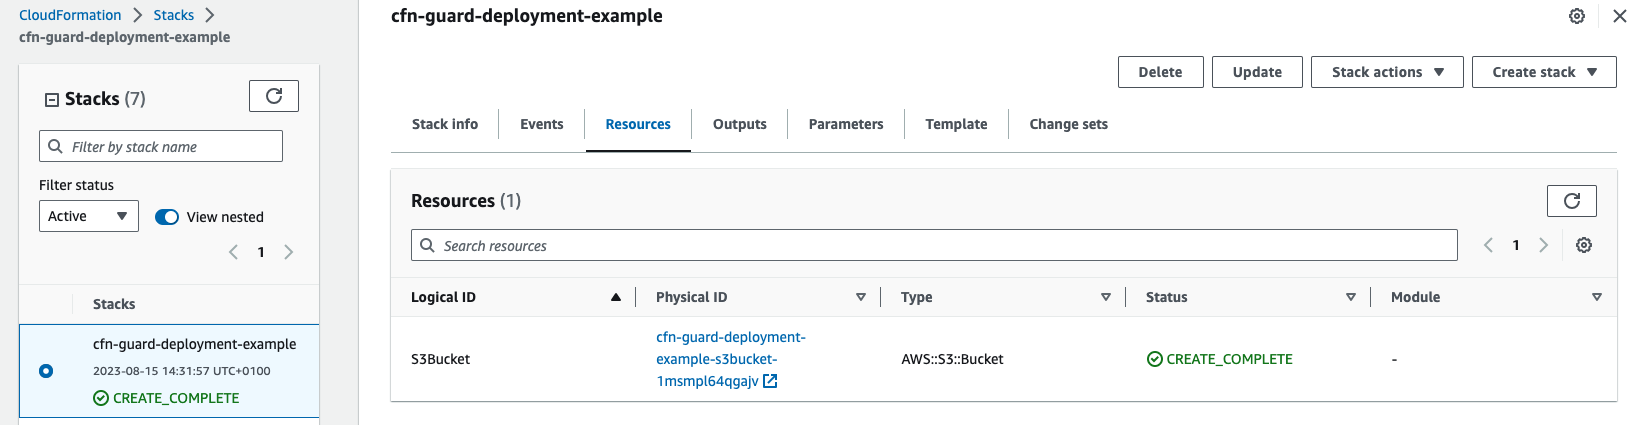Expand the Create stack dropdown
Image resolution: width=1638 pixels, height=425 pixels.
click(1544, 72)
